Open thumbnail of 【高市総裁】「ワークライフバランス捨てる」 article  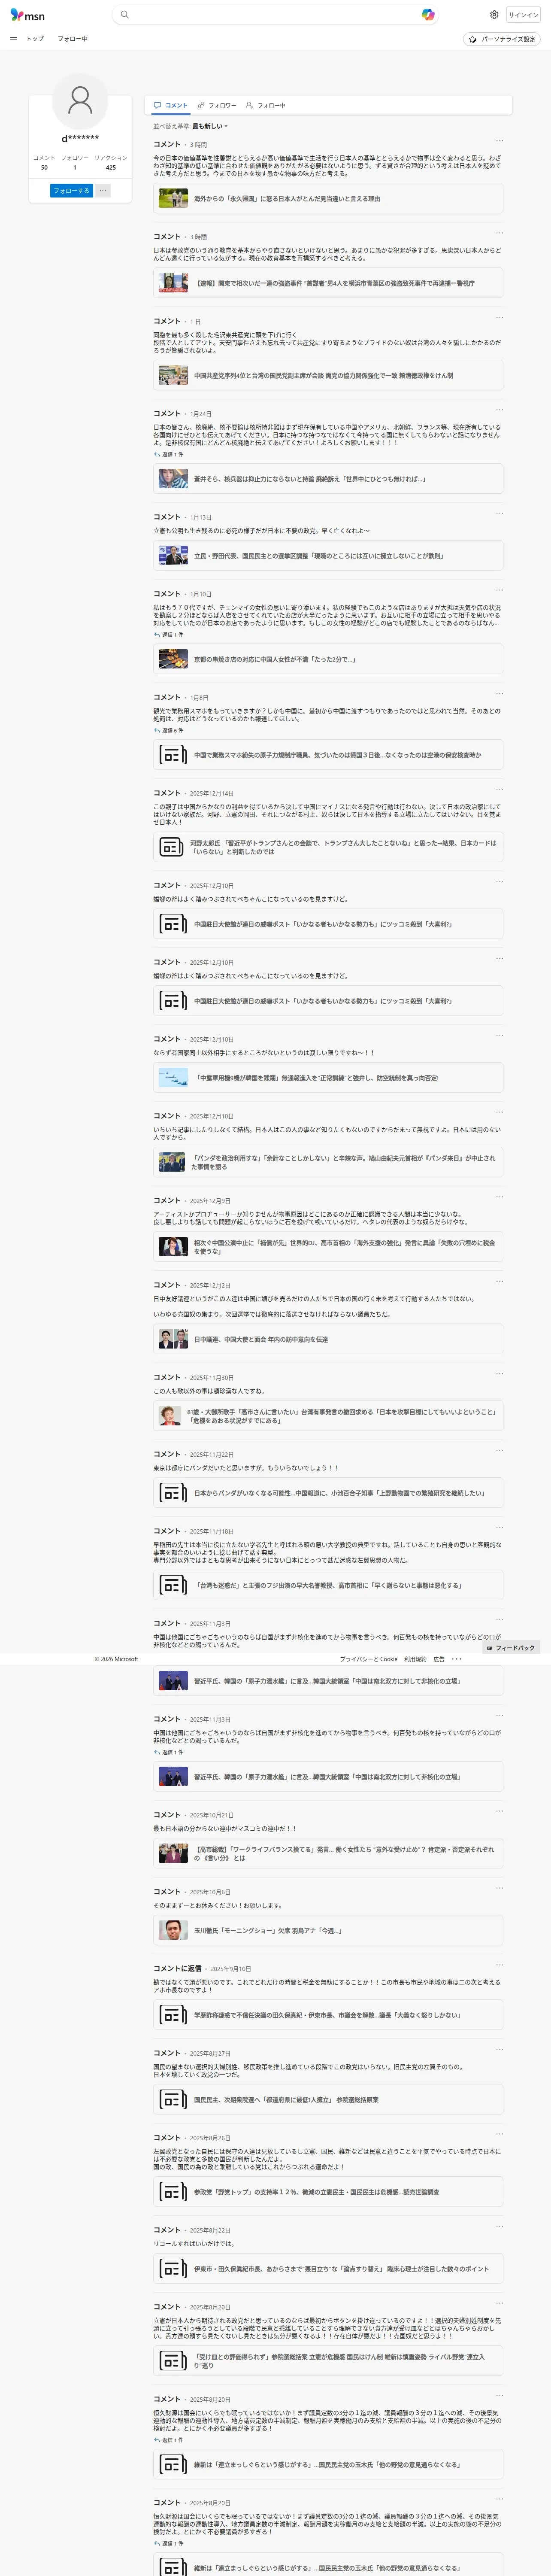pyautogui.click(x=173, y=1853)
